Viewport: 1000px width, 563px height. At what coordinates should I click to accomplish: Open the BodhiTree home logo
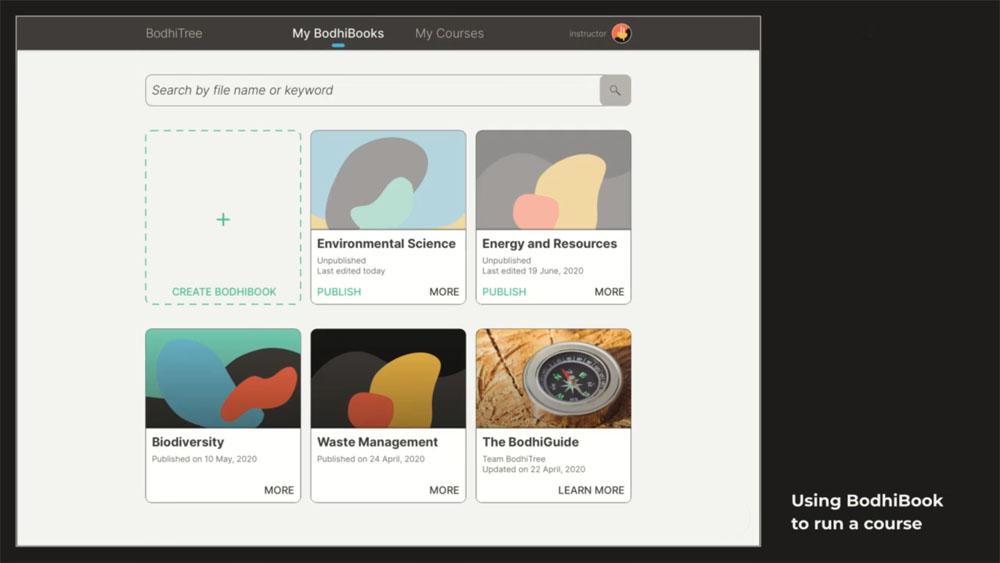(174, 33)
